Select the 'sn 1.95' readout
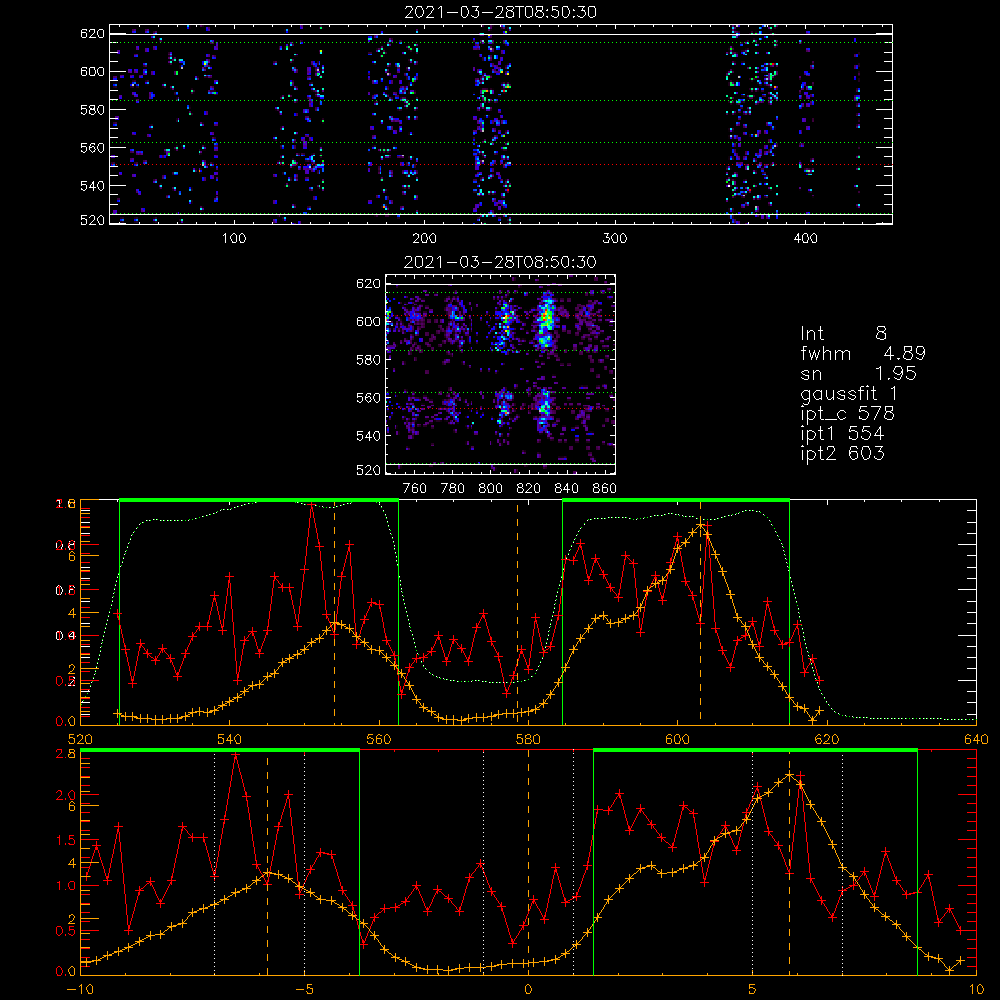The height and width of the screenshot is (1000, 1000). 858,373
